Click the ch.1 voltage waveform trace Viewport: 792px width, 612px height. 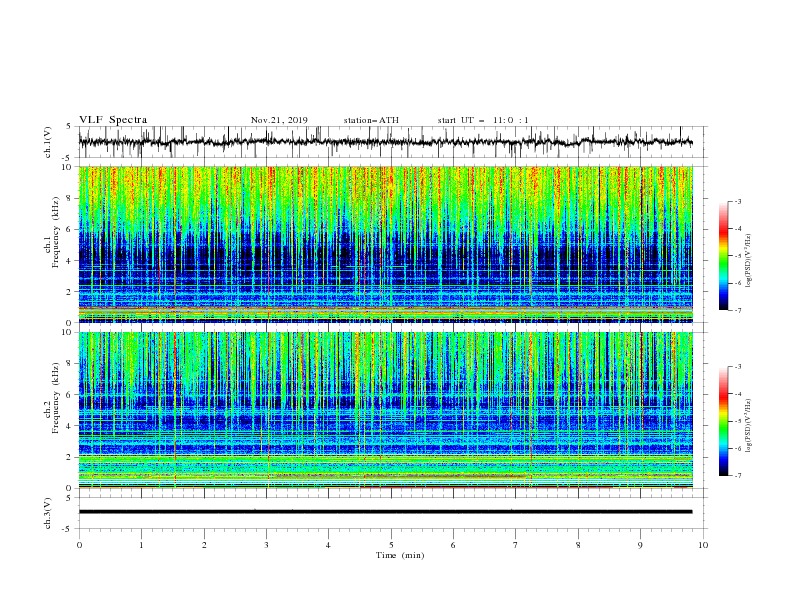pos(385,142)
